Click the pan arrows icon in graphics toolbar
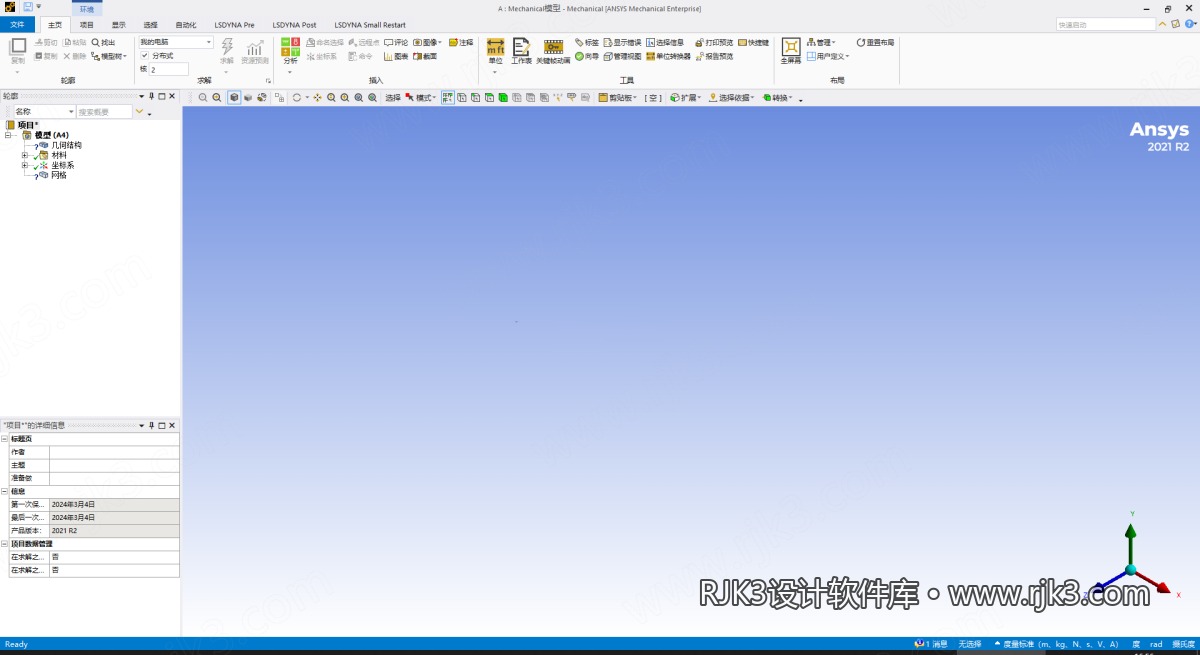Screen dimensions: 1200x655 tap(317, 98)
